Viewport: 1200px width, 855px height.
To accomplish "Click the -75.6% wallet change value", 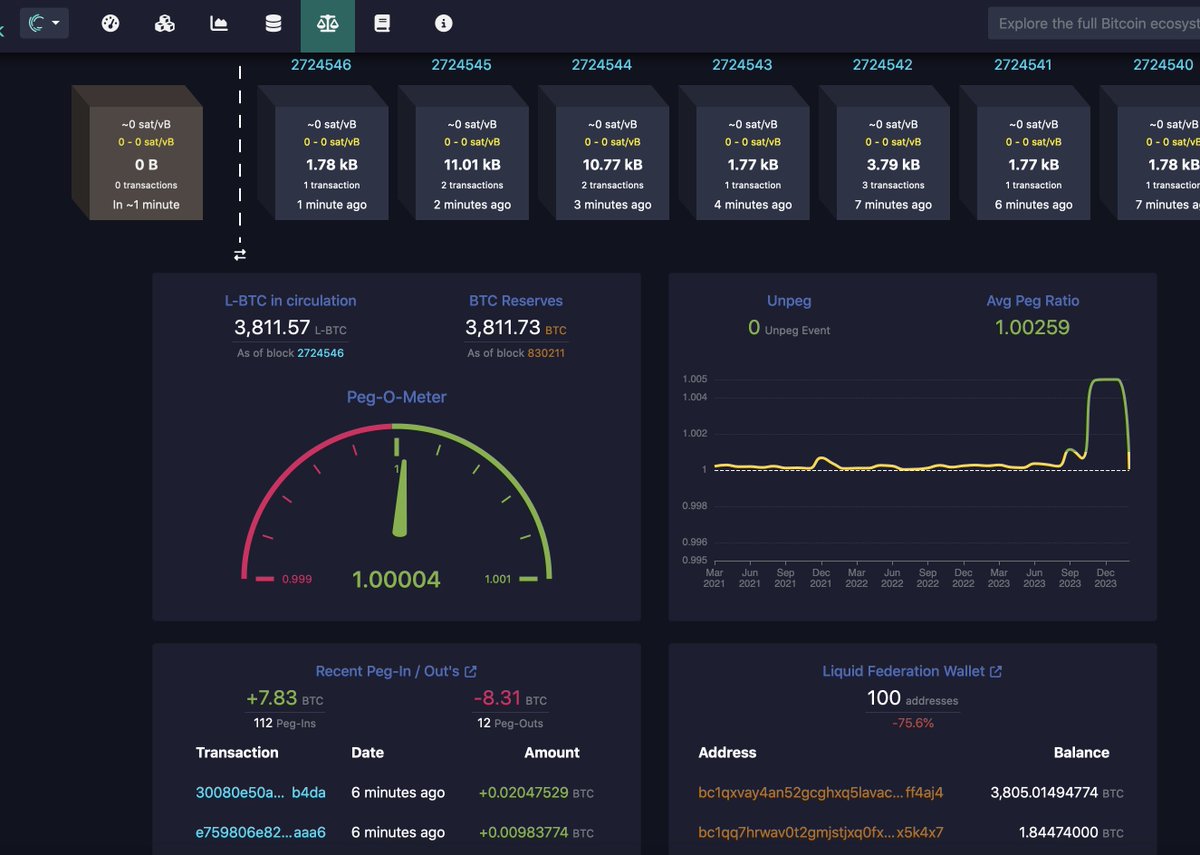I will [912, 723].
